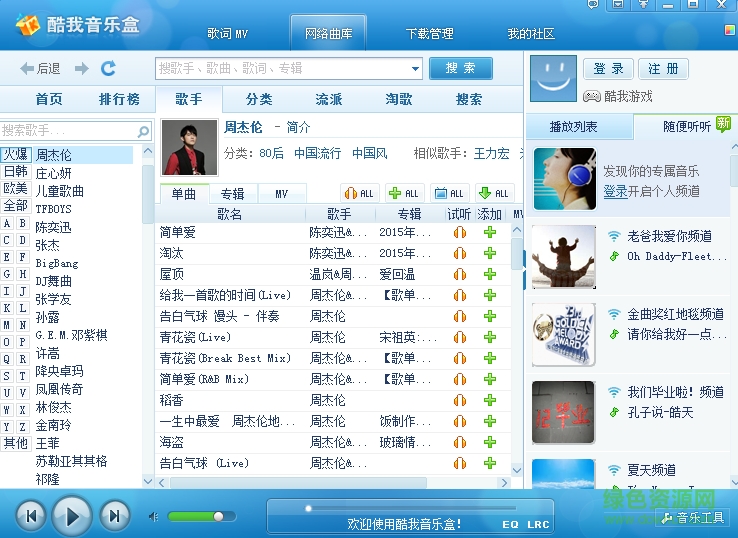Image resolution: width=738 pixels, height=538 pixels.
Task: Skip to the next track
Action: pyautogui.click(x=114, y=516)
